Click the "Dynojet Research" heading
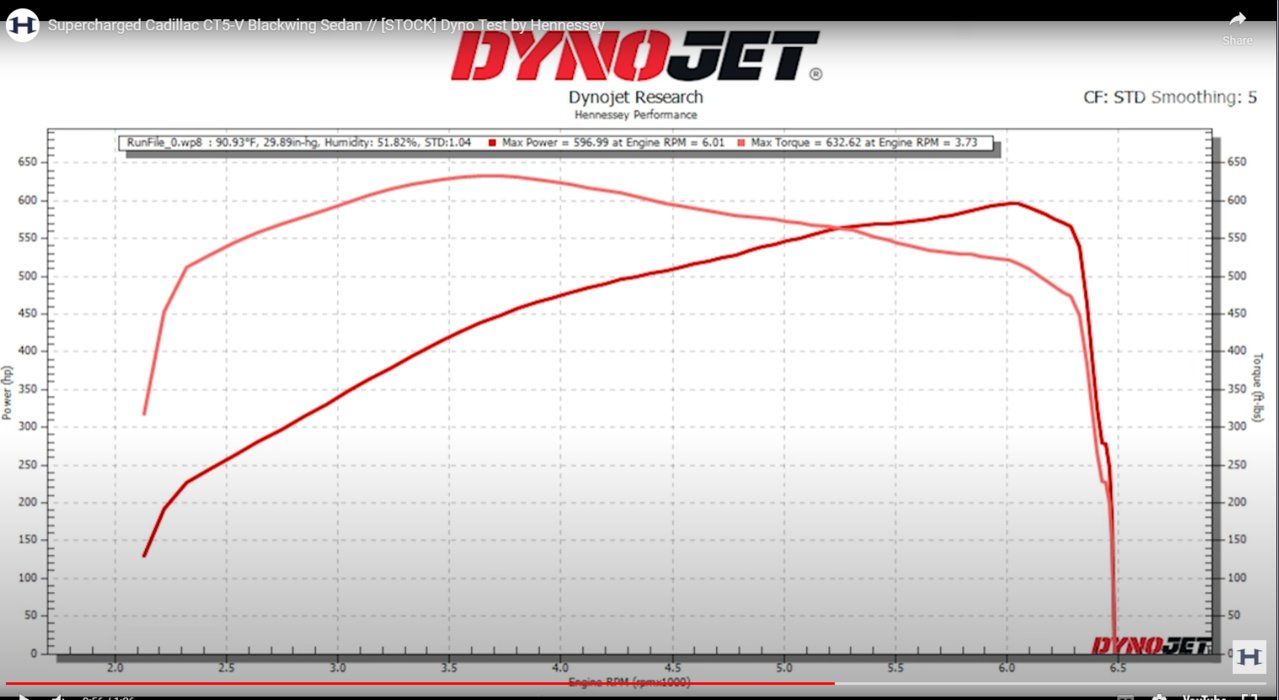This screenshot has height=700, width=1279. [636, 97]
